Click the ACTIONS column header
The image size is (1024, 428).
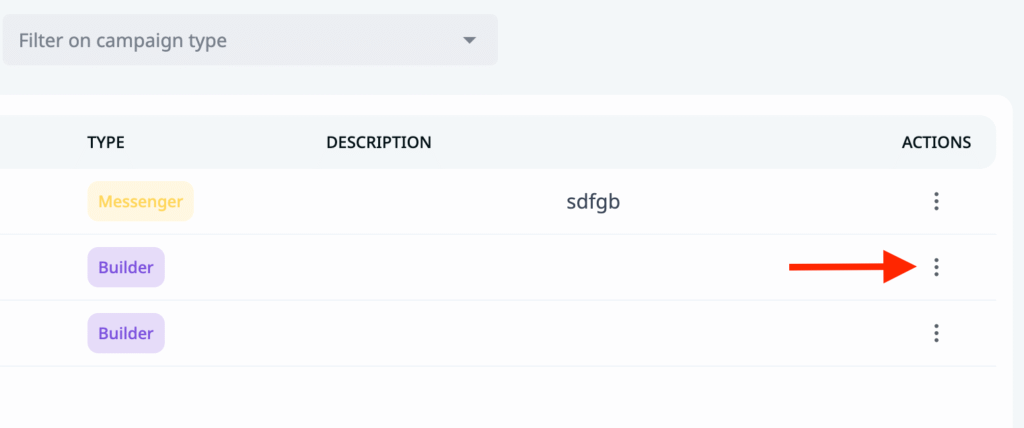936,142
